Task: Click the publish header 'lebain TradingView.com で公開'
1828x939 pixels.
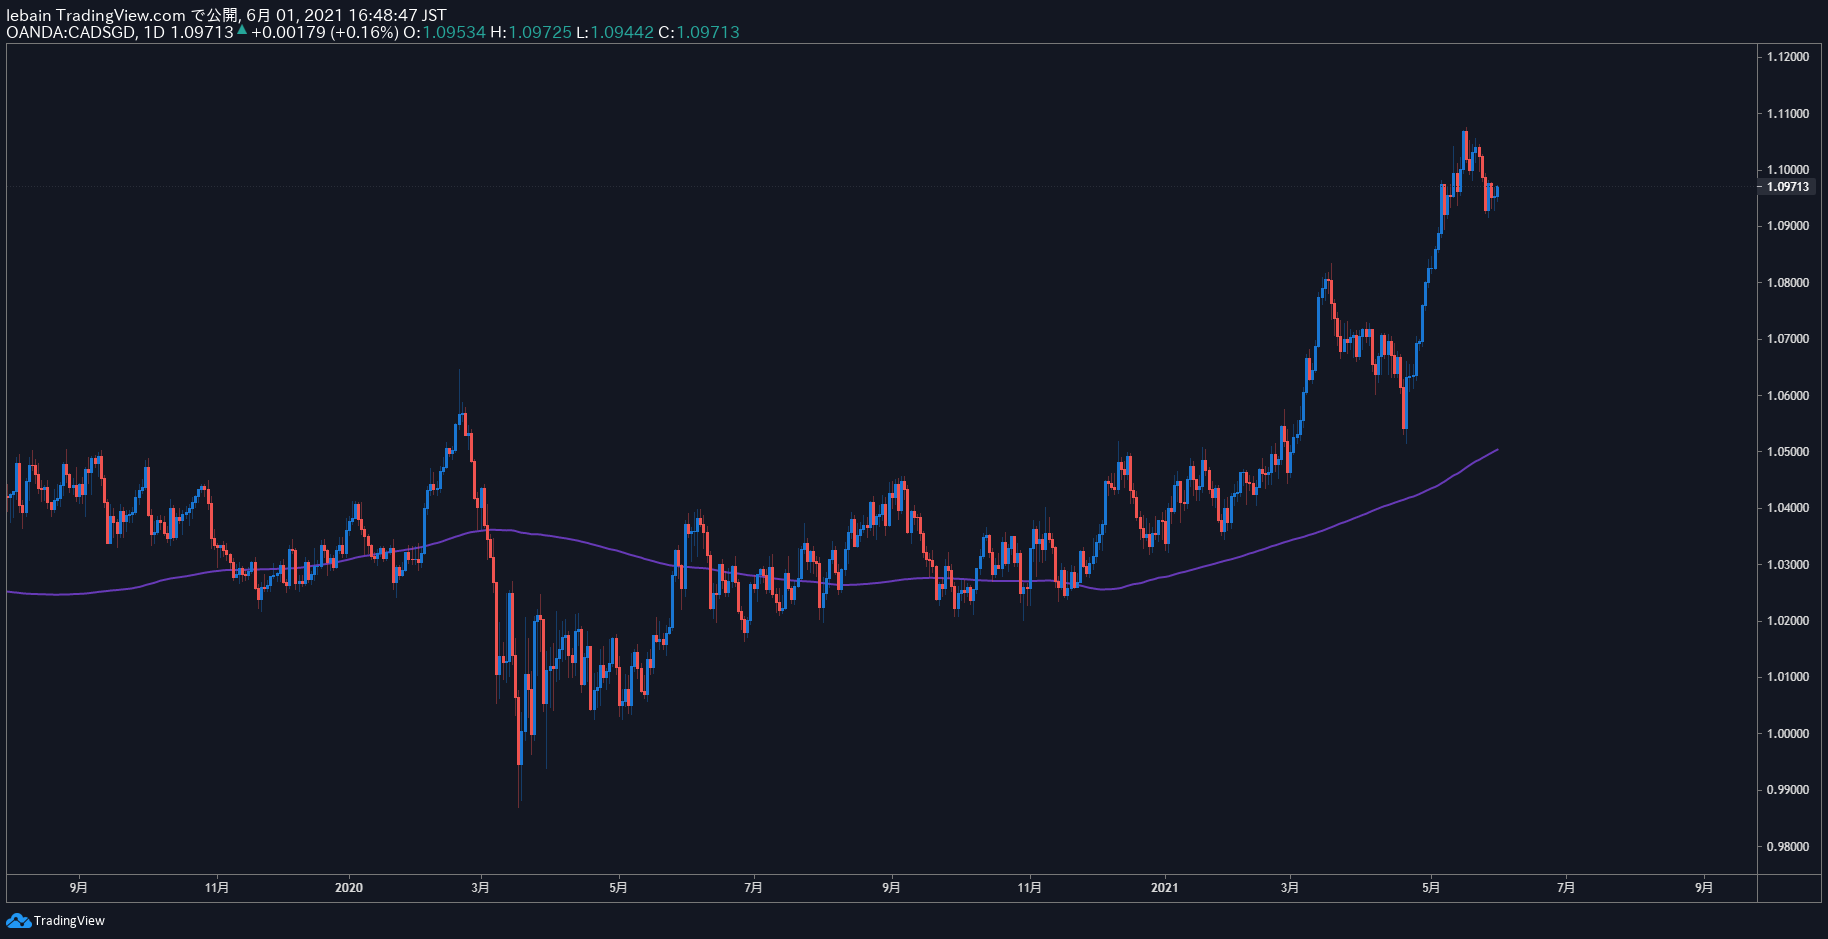Action: point(121,15)
